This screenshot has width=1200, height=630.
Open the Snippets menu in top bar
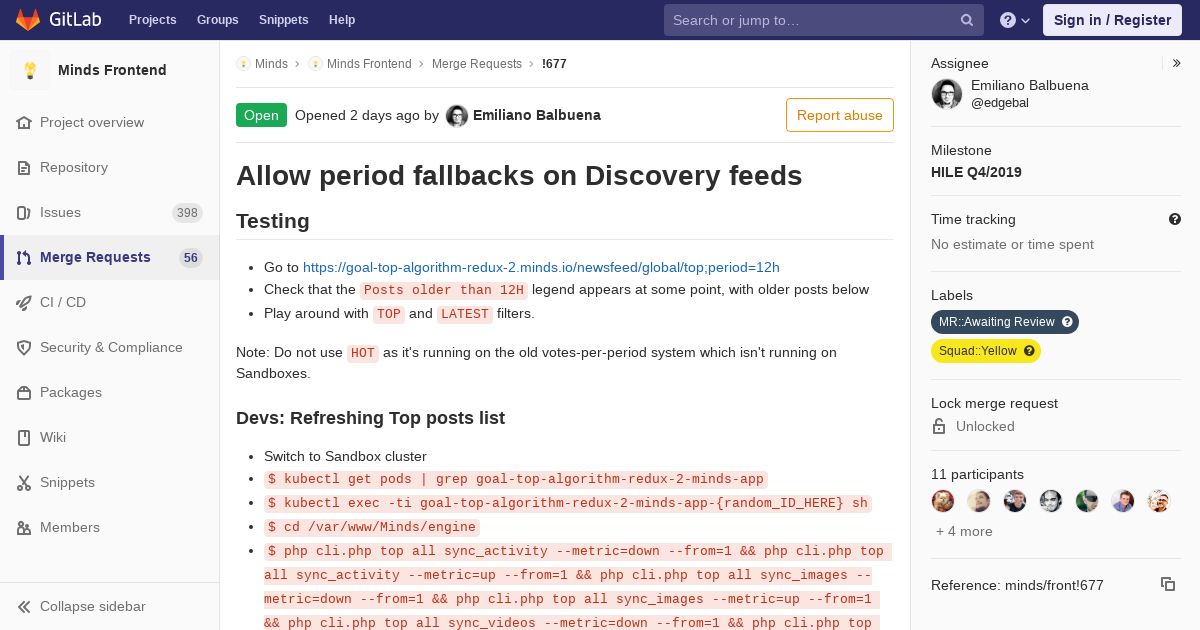(284, 20)
